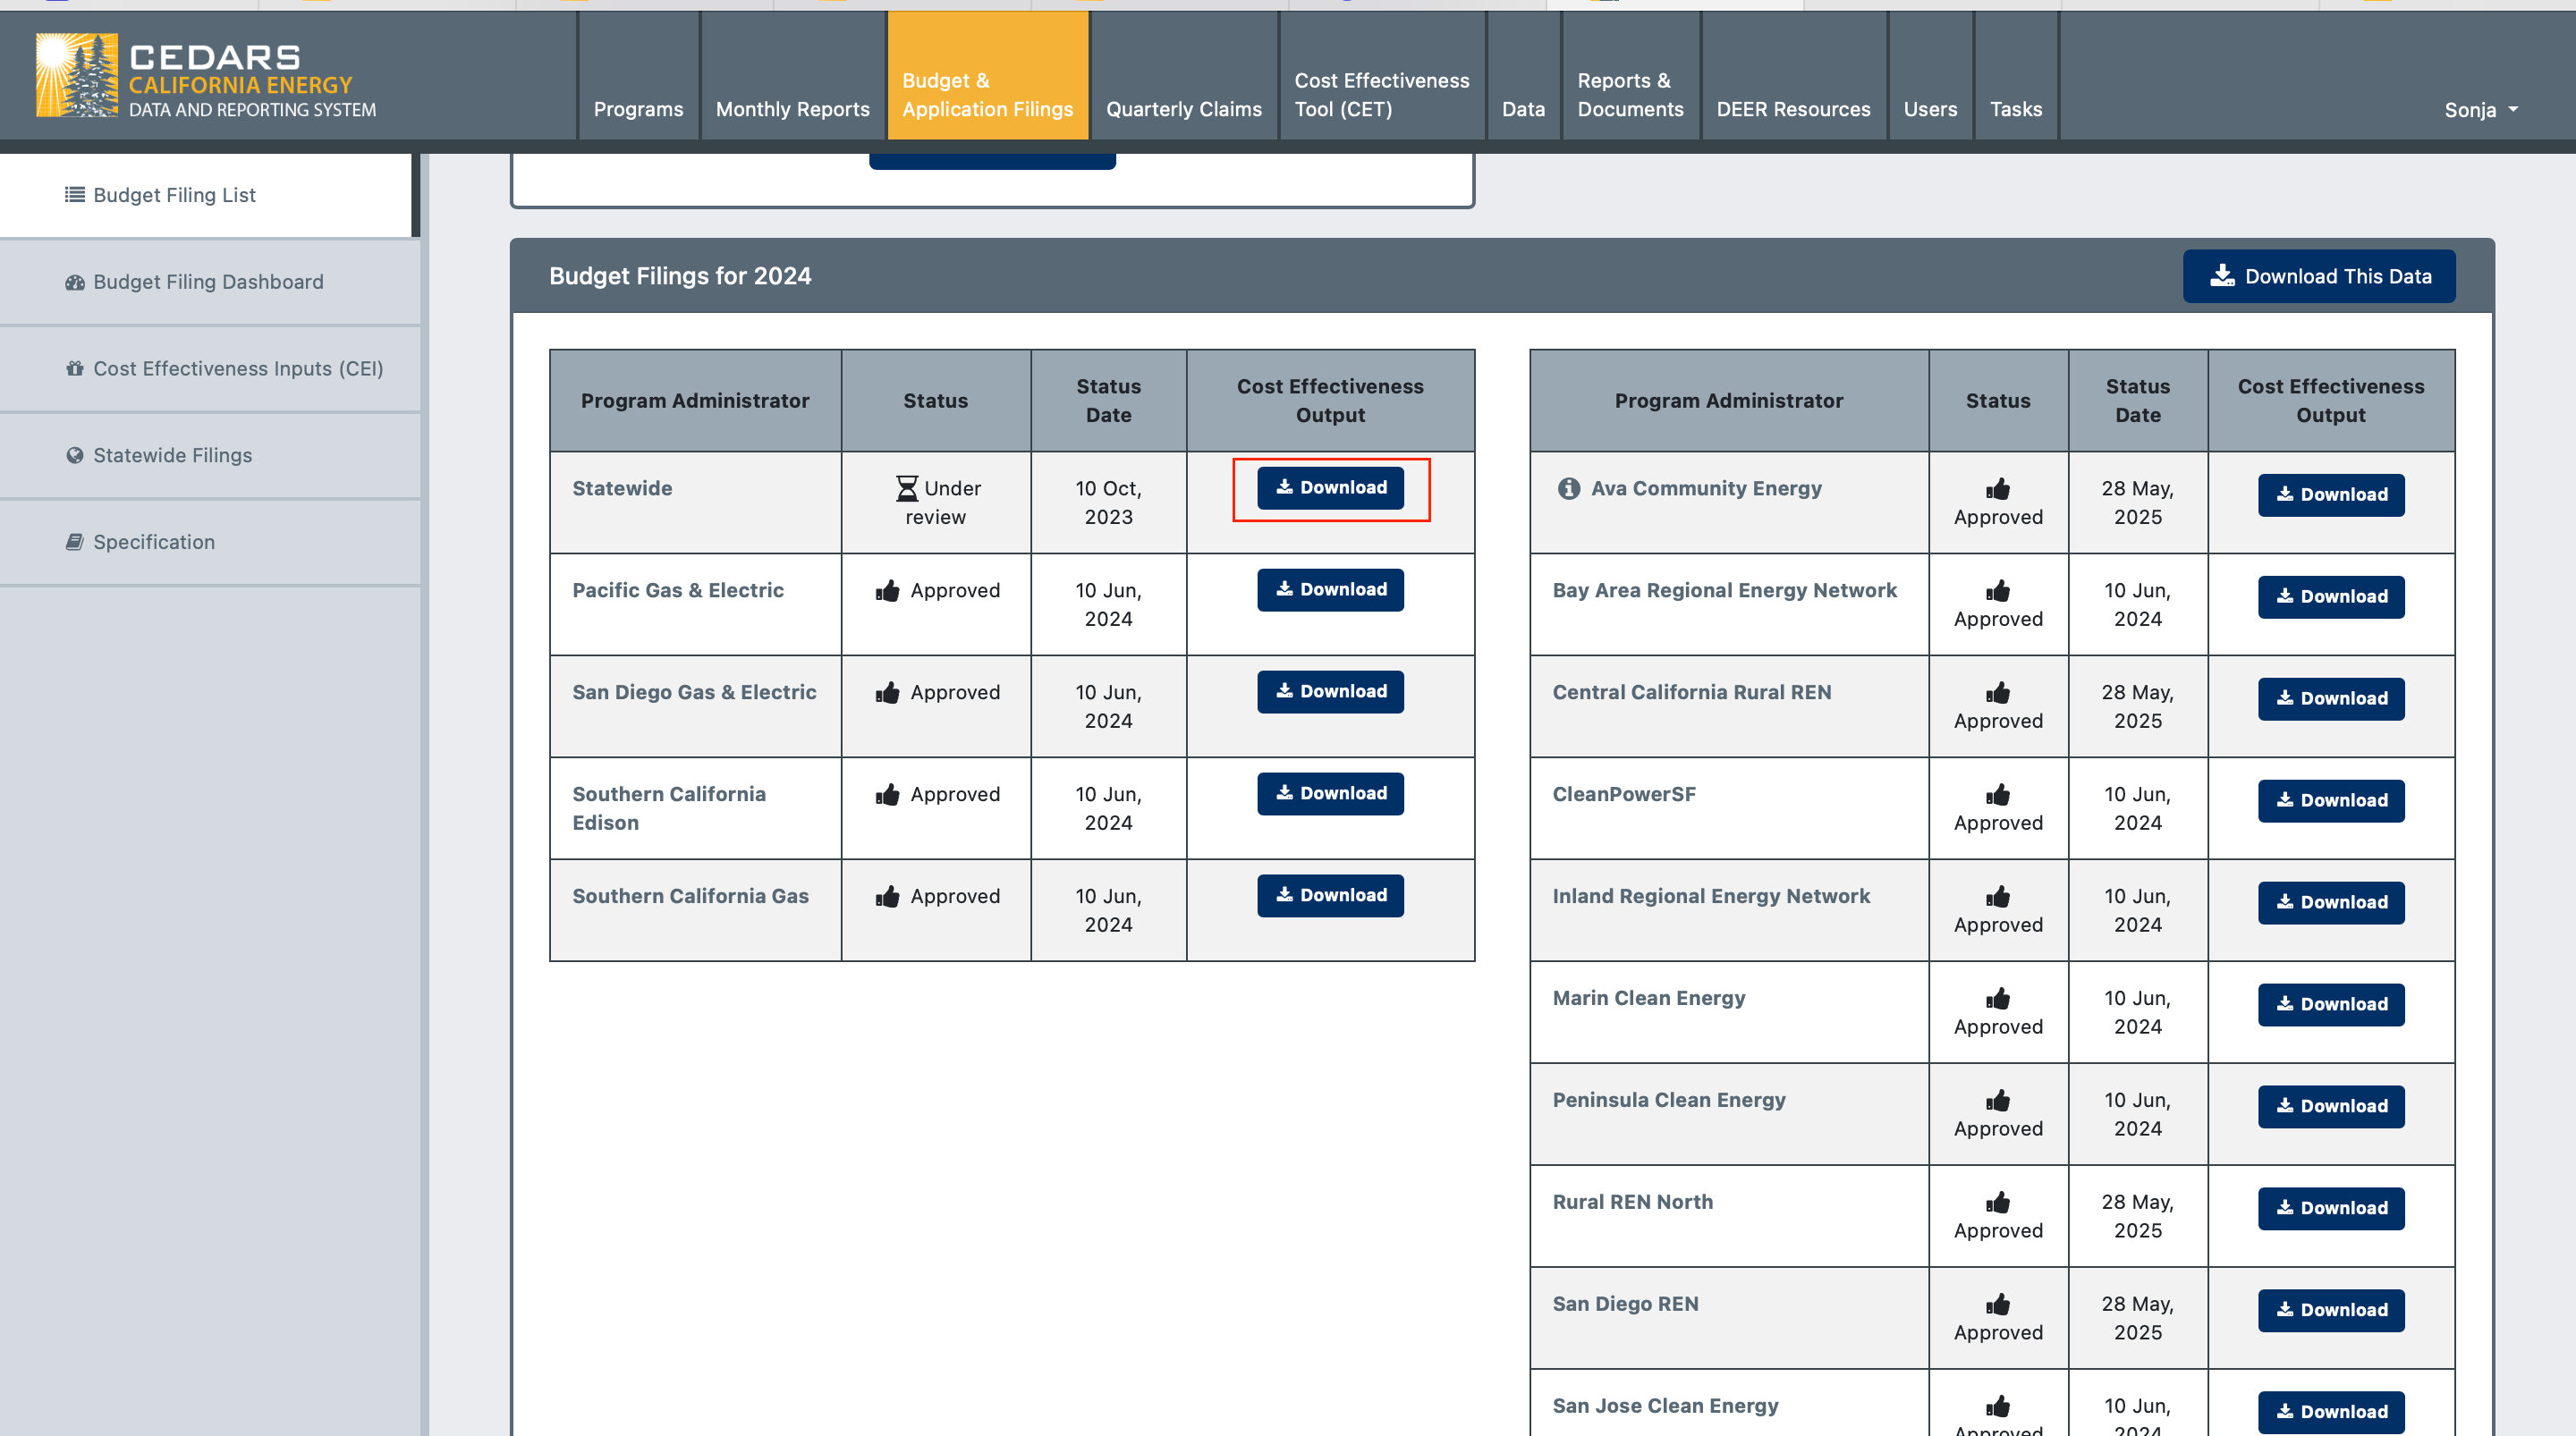
Task: Open Inland Regional Energy Network filing
Action: (1711, 896)
